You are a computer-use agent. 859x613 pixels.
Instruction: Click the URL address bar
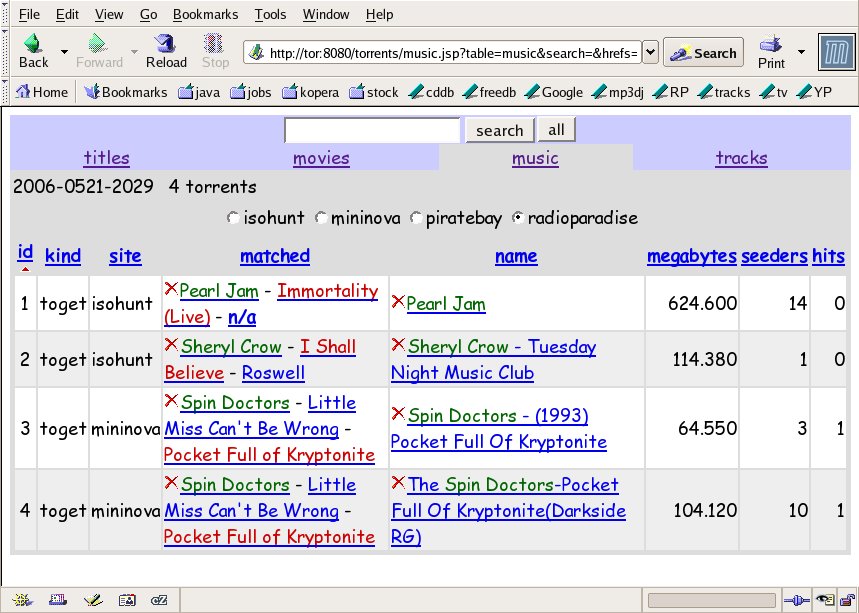(x=443, y=53)
